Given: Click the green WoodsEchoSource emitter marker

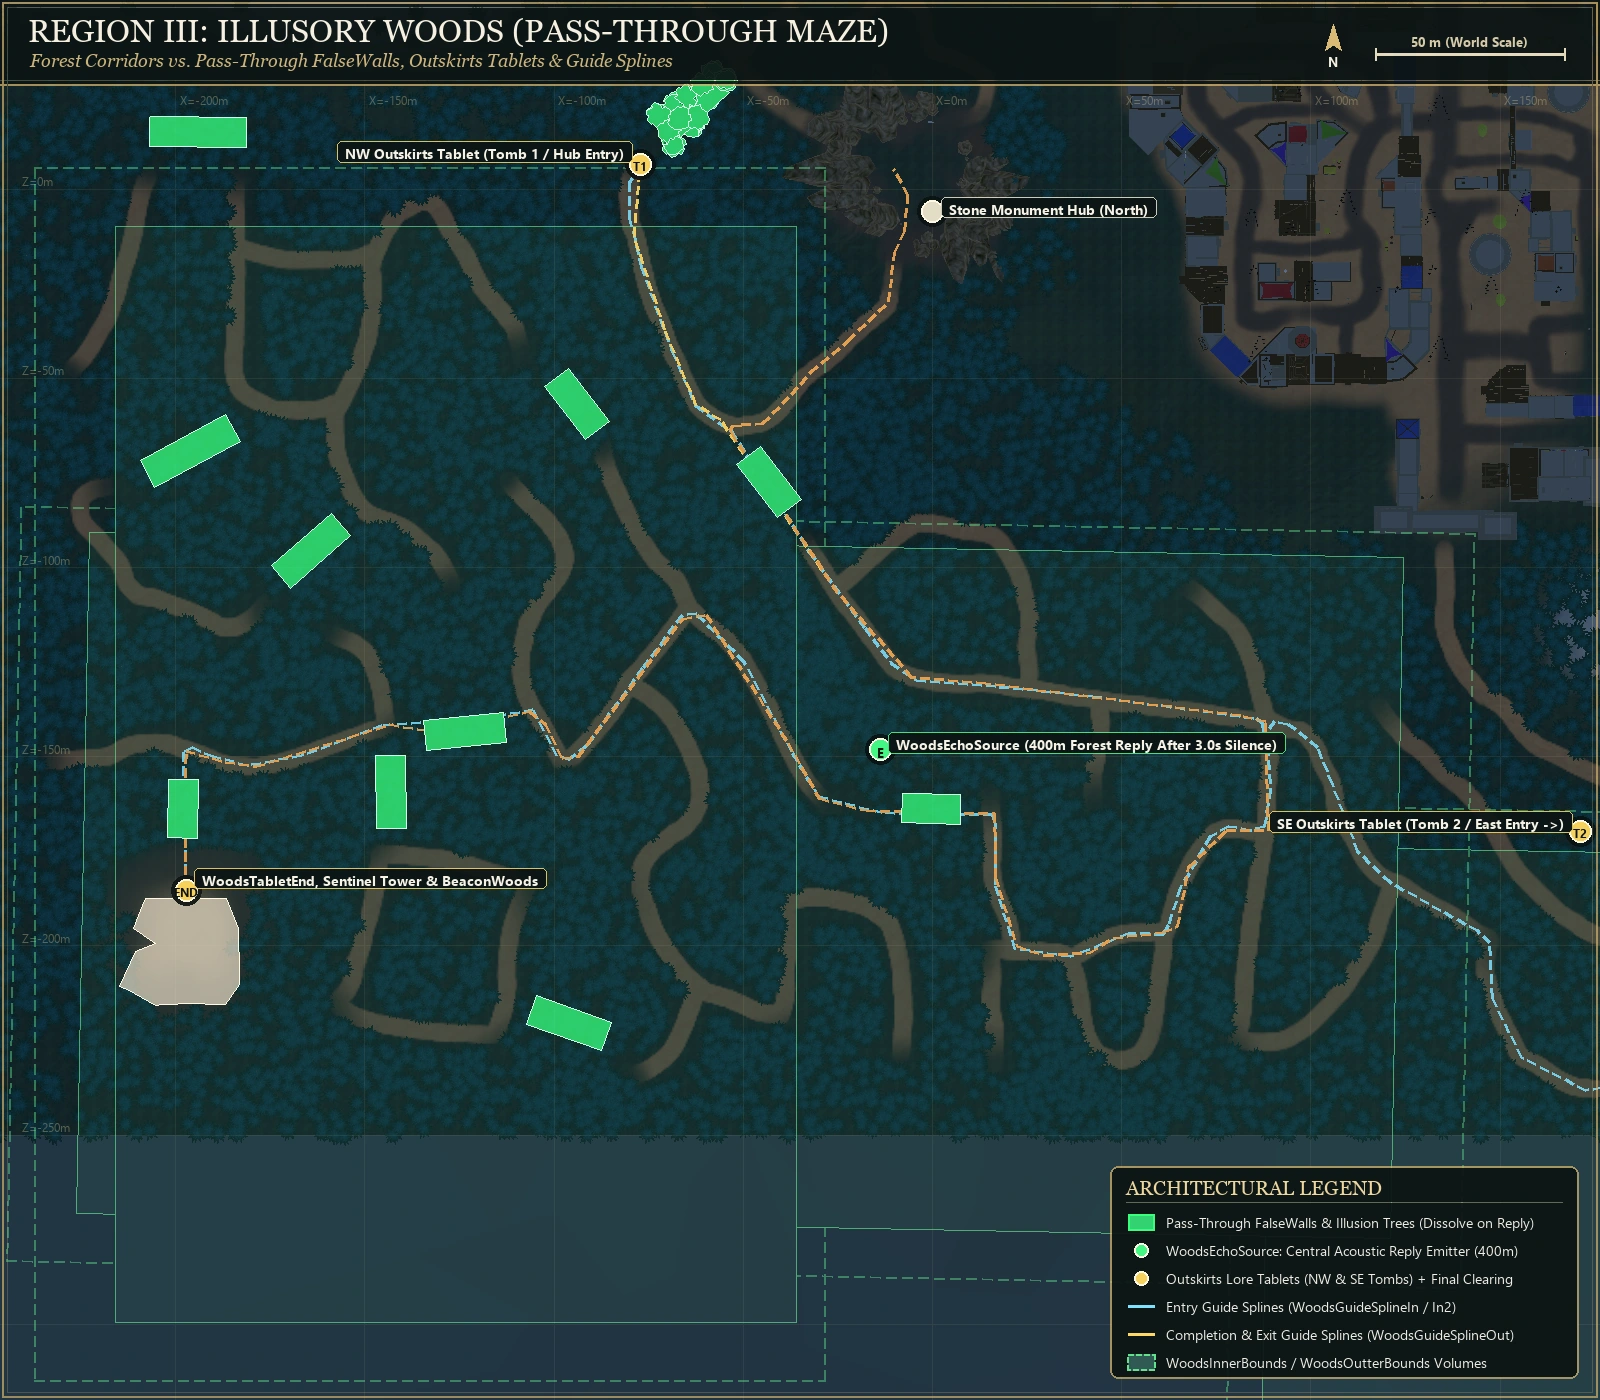Looking at the screenshot, I should [x=879, y=750].
